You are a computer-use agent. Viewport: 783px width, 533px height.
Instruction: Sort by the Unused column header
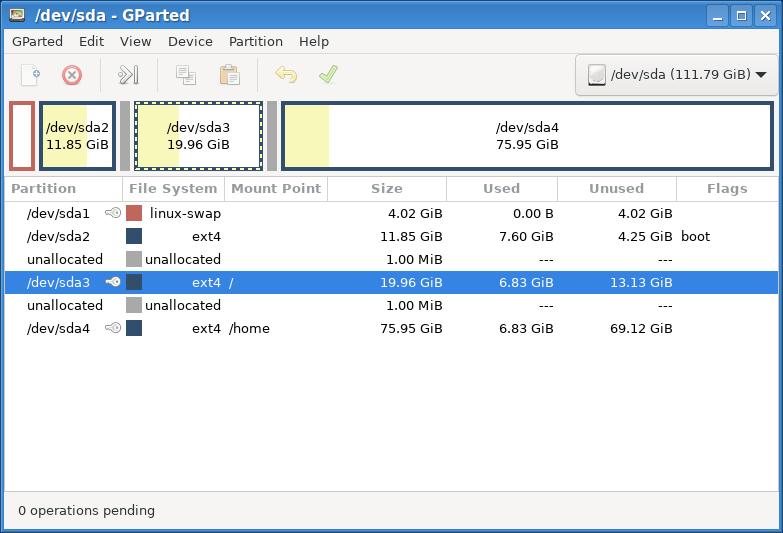point(616,189)
